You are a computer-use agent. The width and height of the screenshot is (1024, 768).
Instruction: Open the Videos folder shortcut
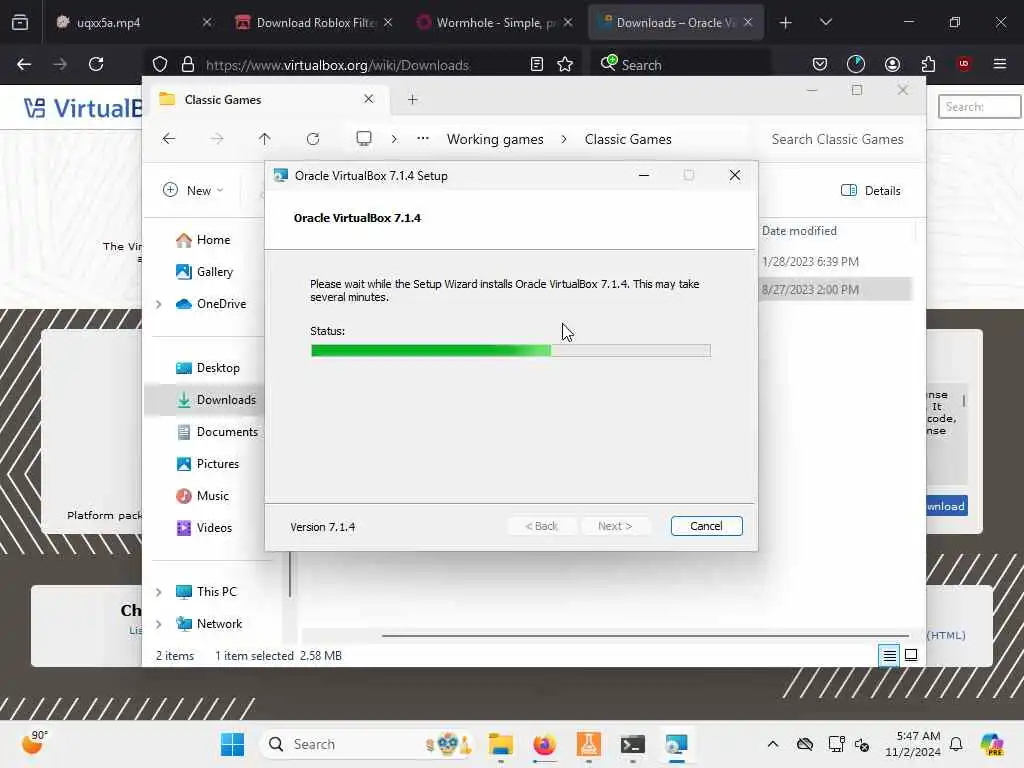(204, 528)
